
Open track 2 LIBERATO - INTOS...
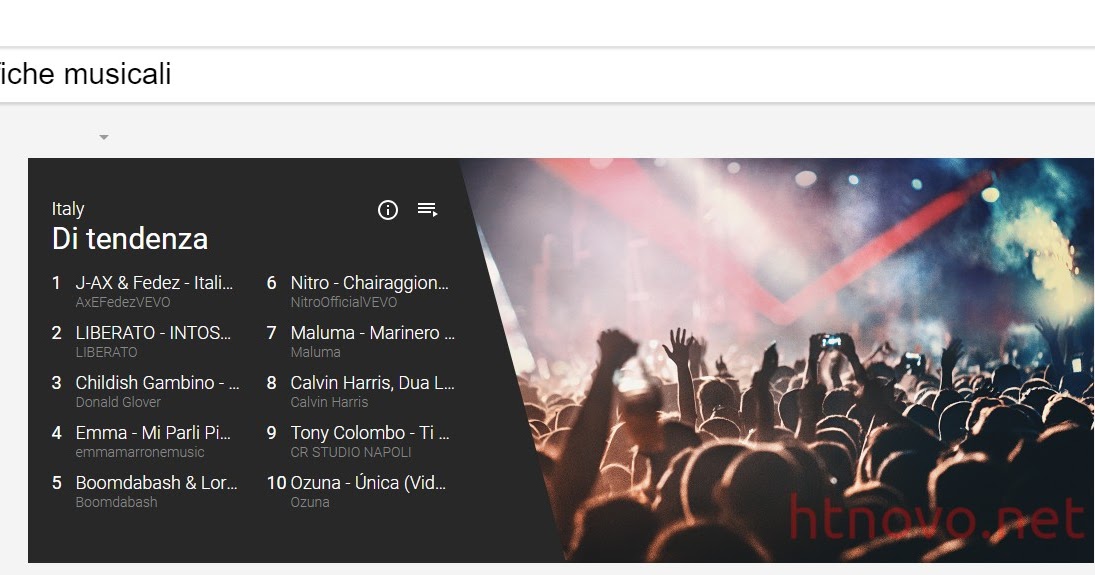(x=153, y=333)
